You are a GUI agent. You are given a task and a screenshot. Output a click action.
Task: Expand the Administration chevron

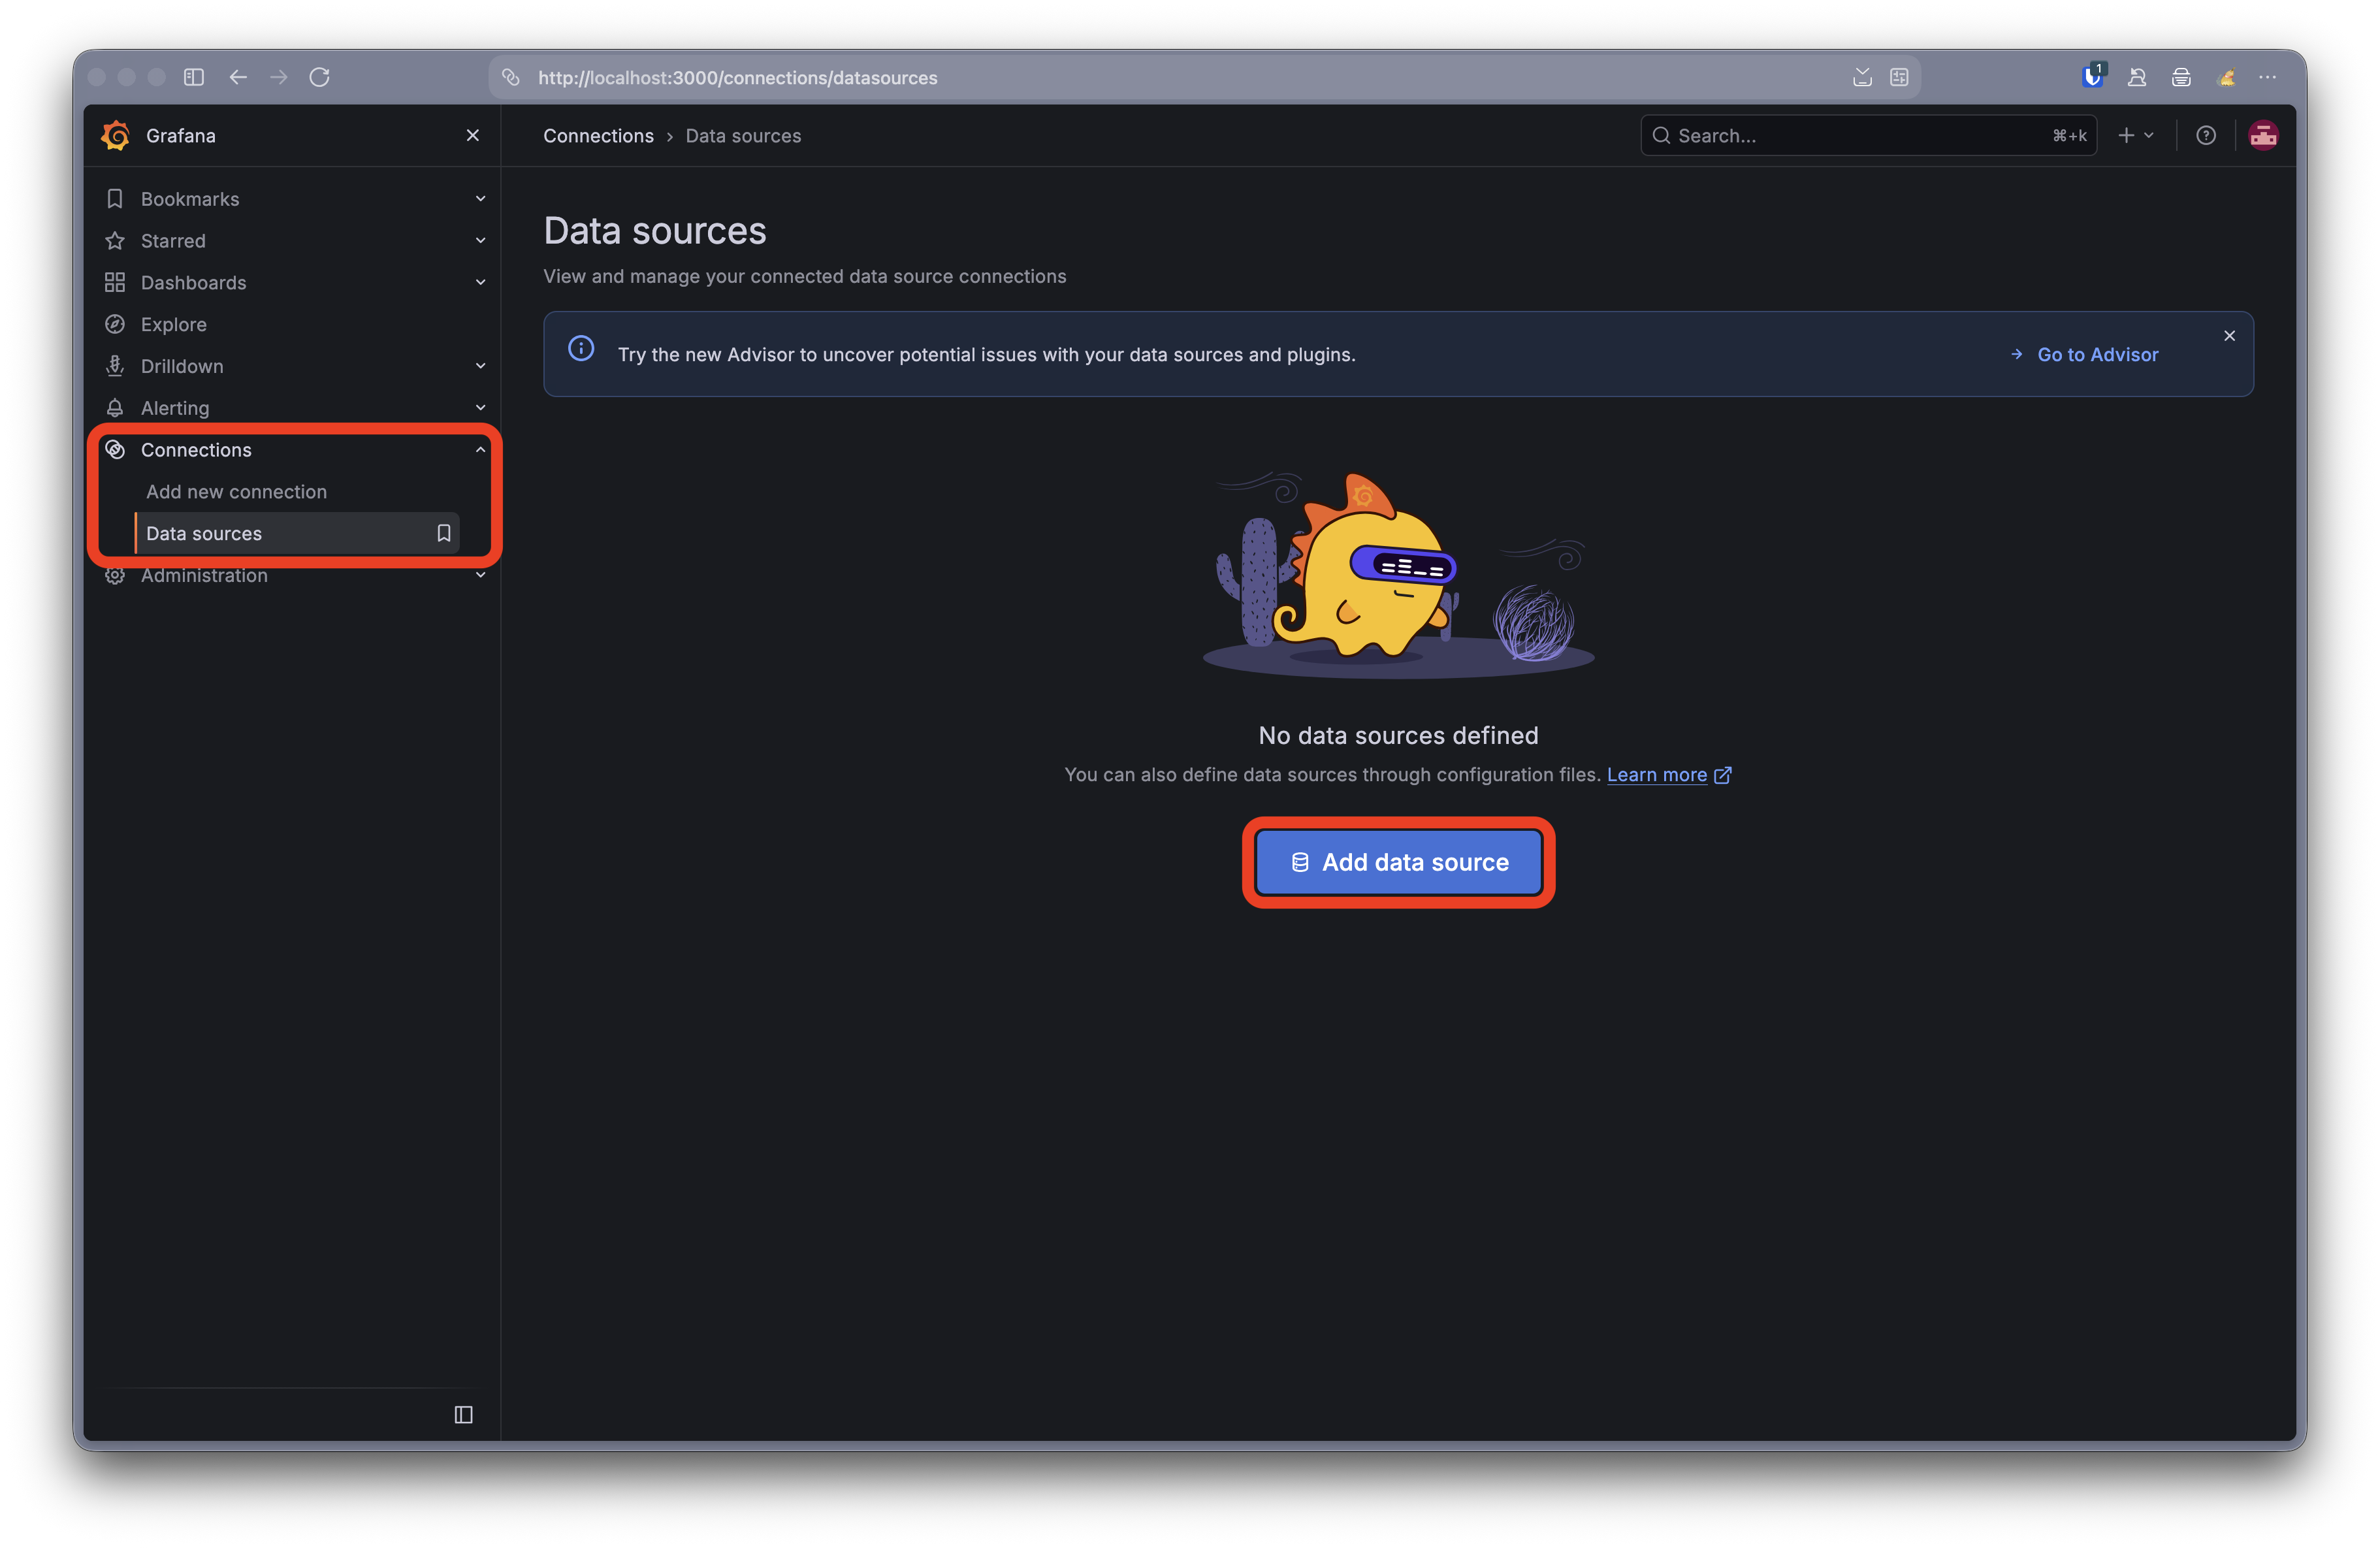point(480,576)
